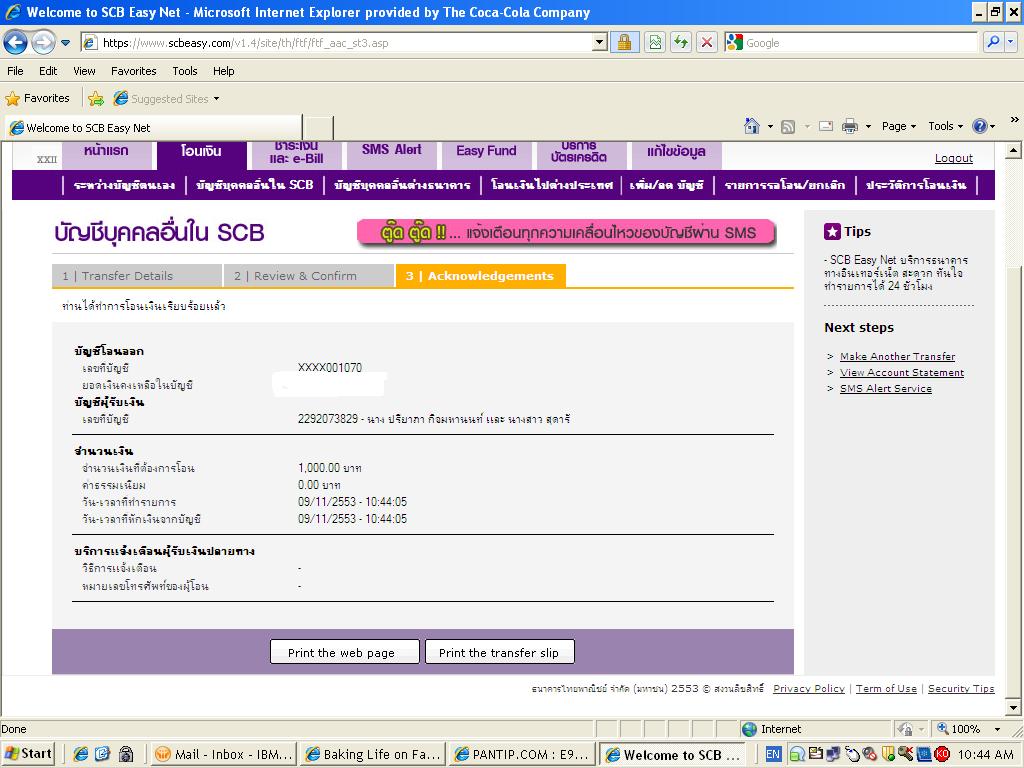Click the Print the transfer slip button
Image resolution: width=1024 pixels, height=768 pixels.
click(500, 652)
